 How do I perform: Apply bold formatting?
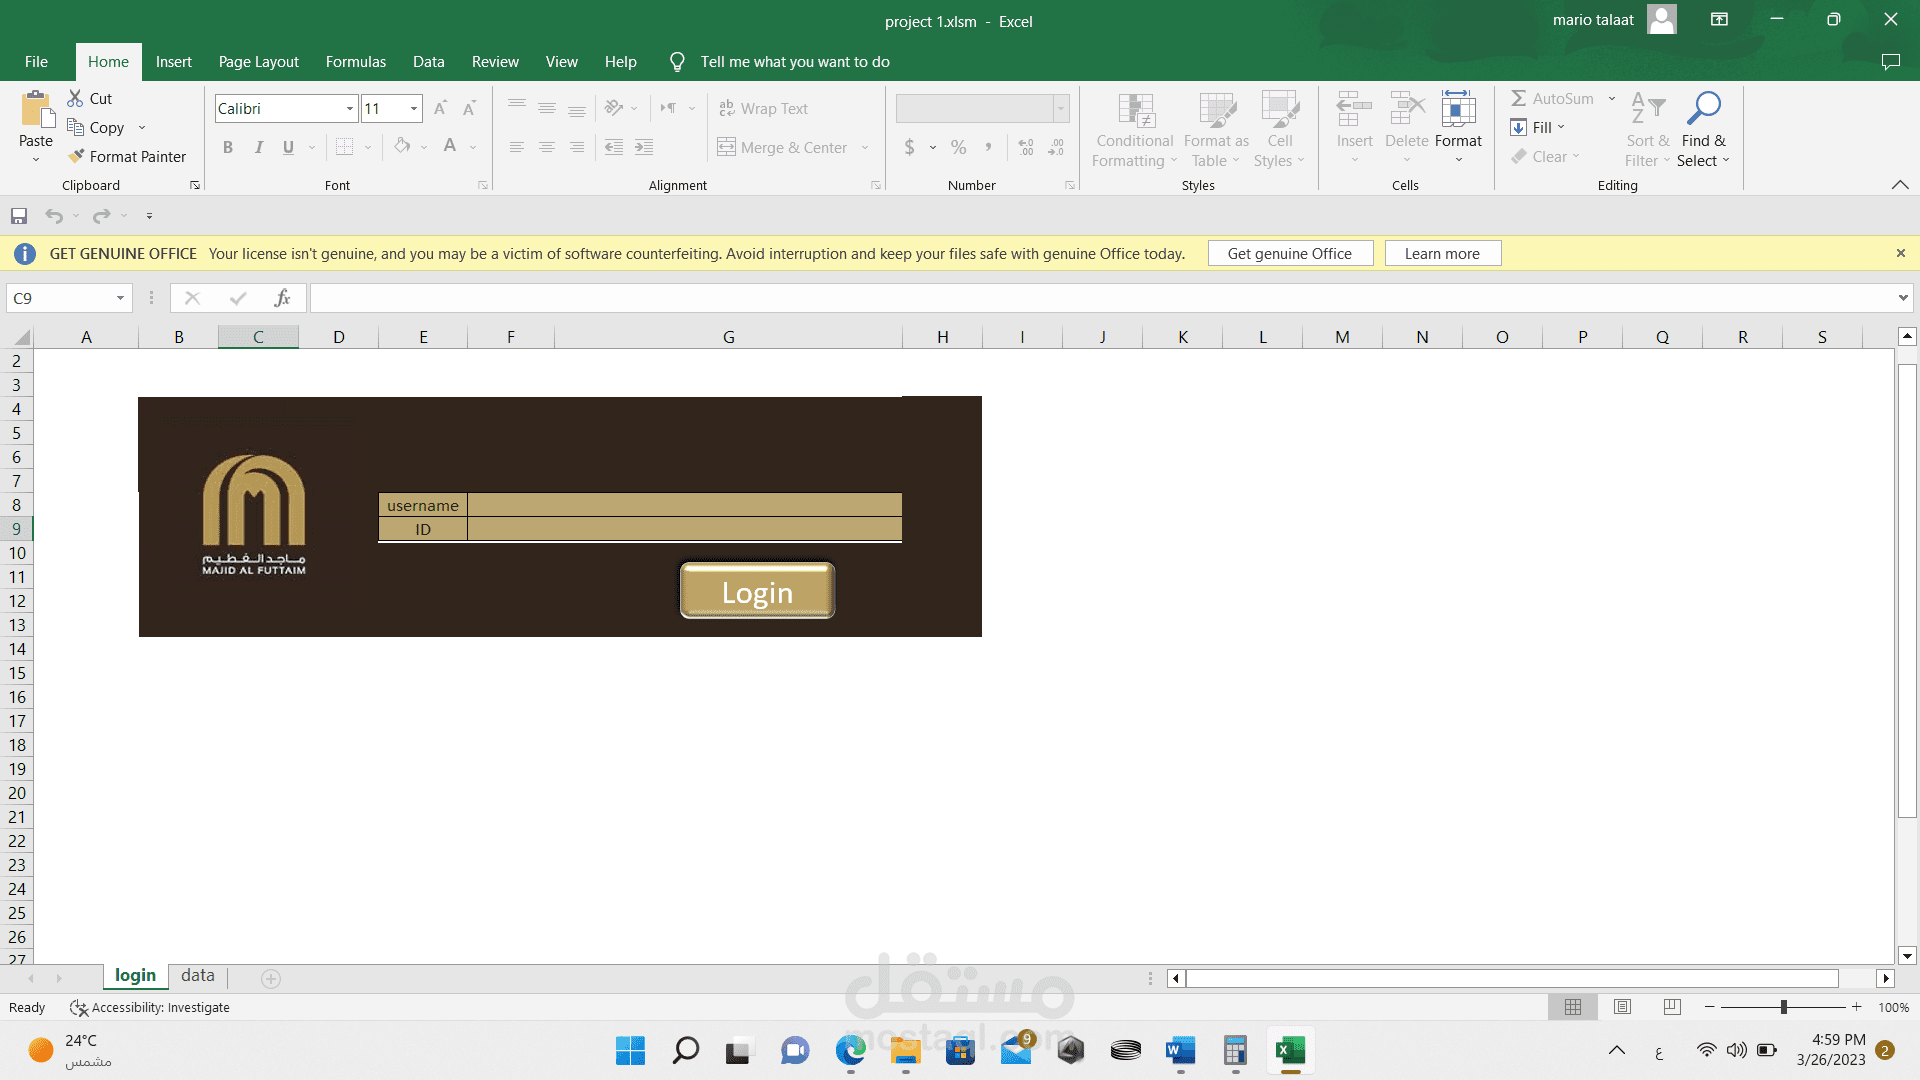pos(228,147)
